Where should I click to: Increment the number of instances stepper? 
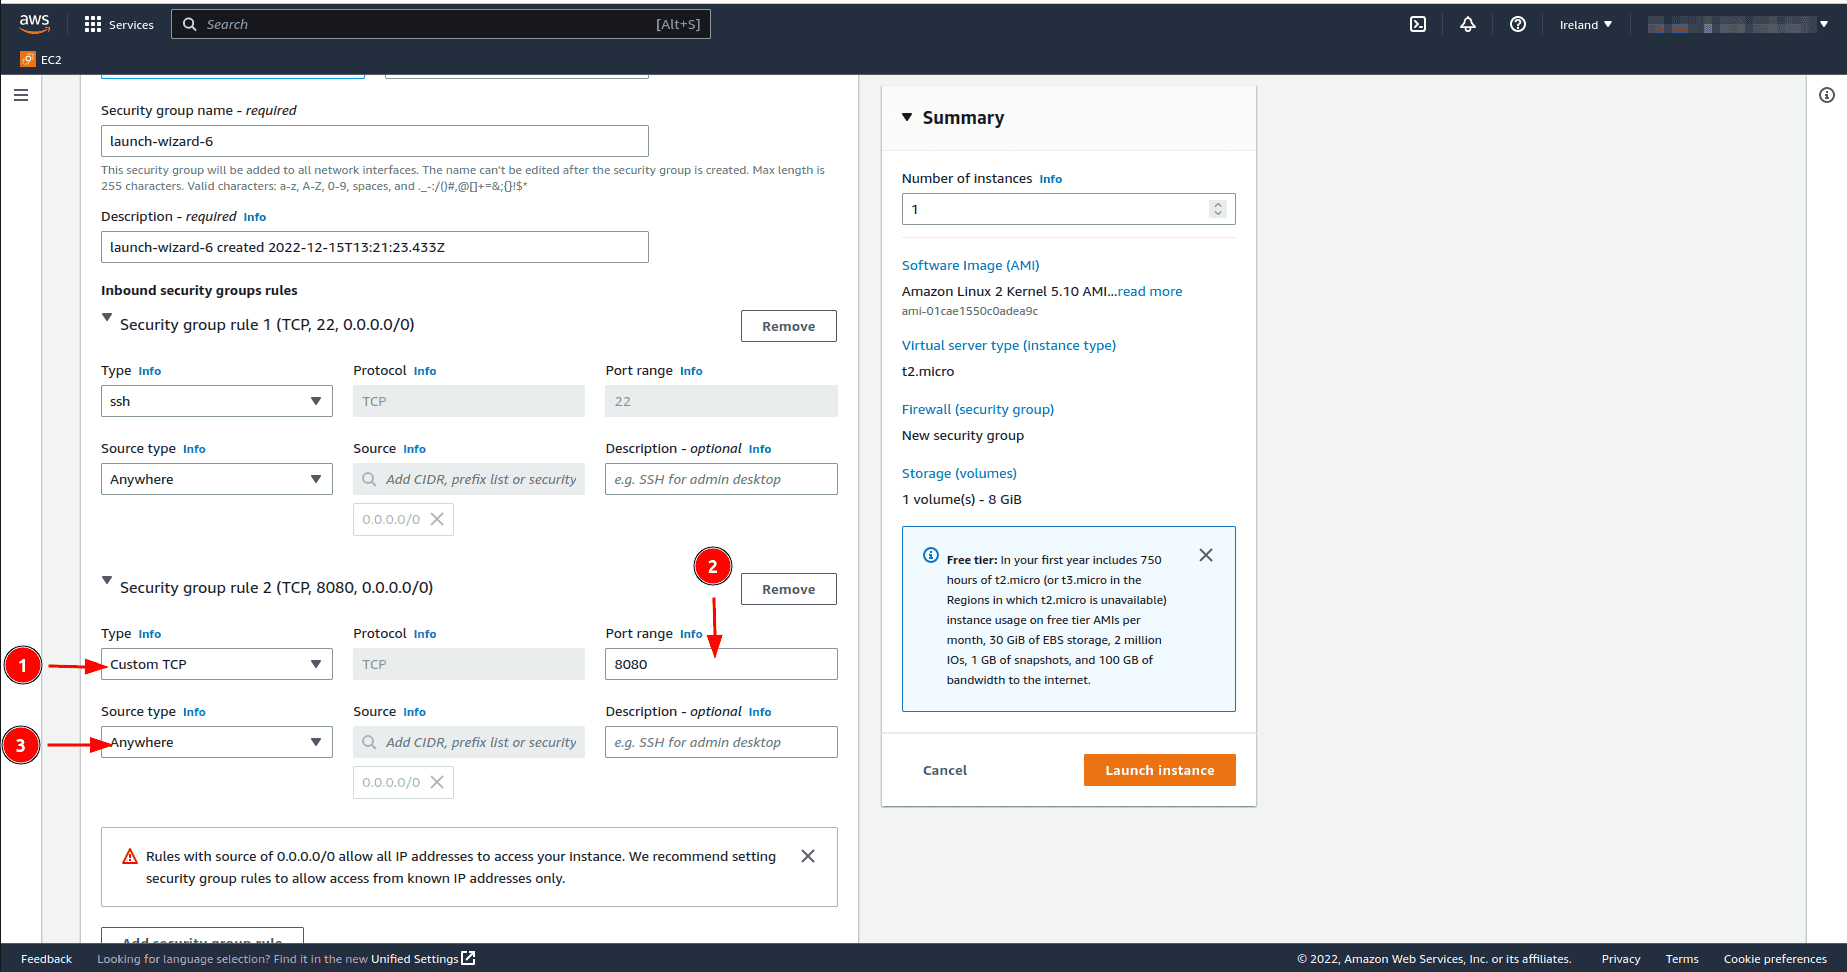click(x=1217, y=204)
